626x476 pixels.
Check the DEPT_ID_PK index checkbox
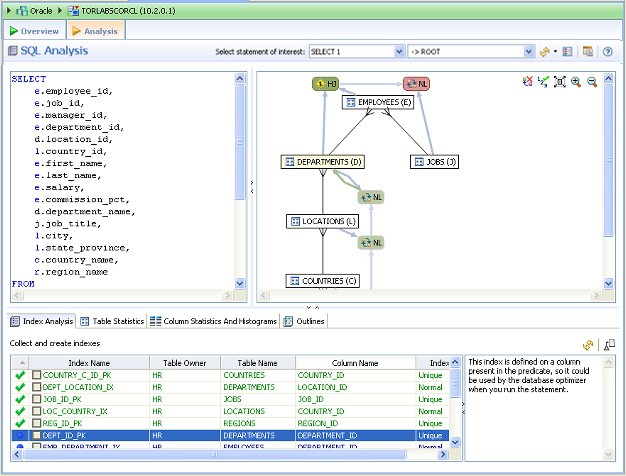pos(37,435)
